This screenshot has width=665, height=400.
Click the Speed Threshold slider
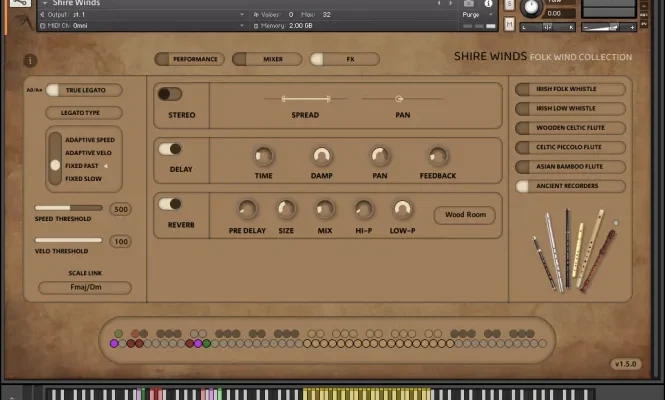[68, 208]
